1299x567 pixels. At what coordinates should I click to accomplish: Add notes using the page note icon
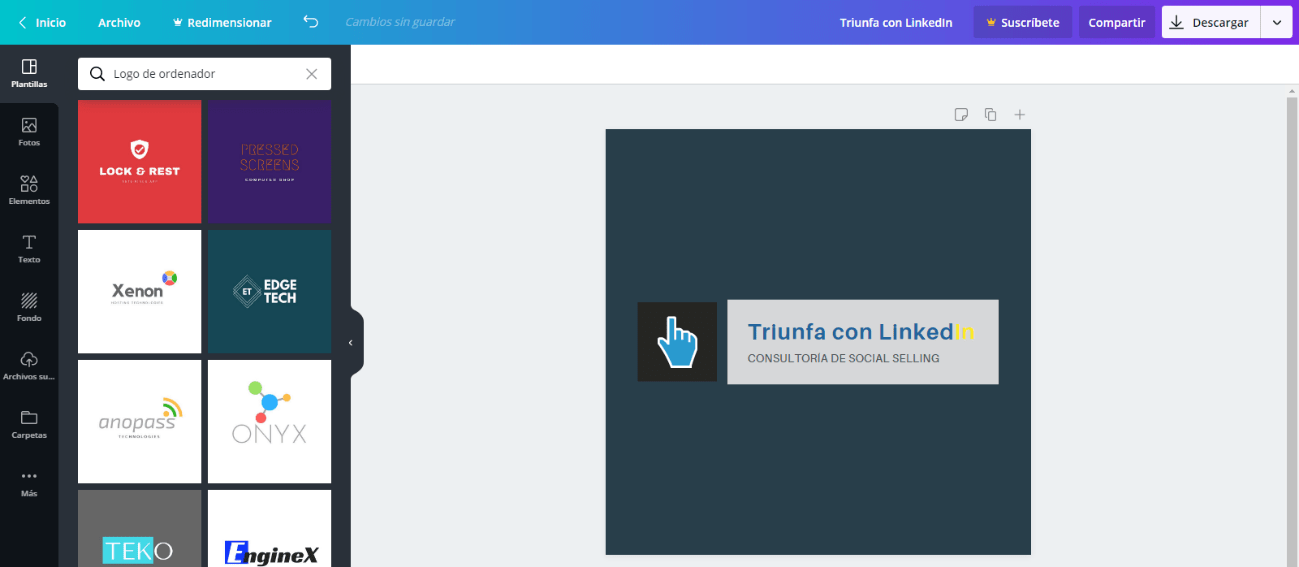coord(961,115)
